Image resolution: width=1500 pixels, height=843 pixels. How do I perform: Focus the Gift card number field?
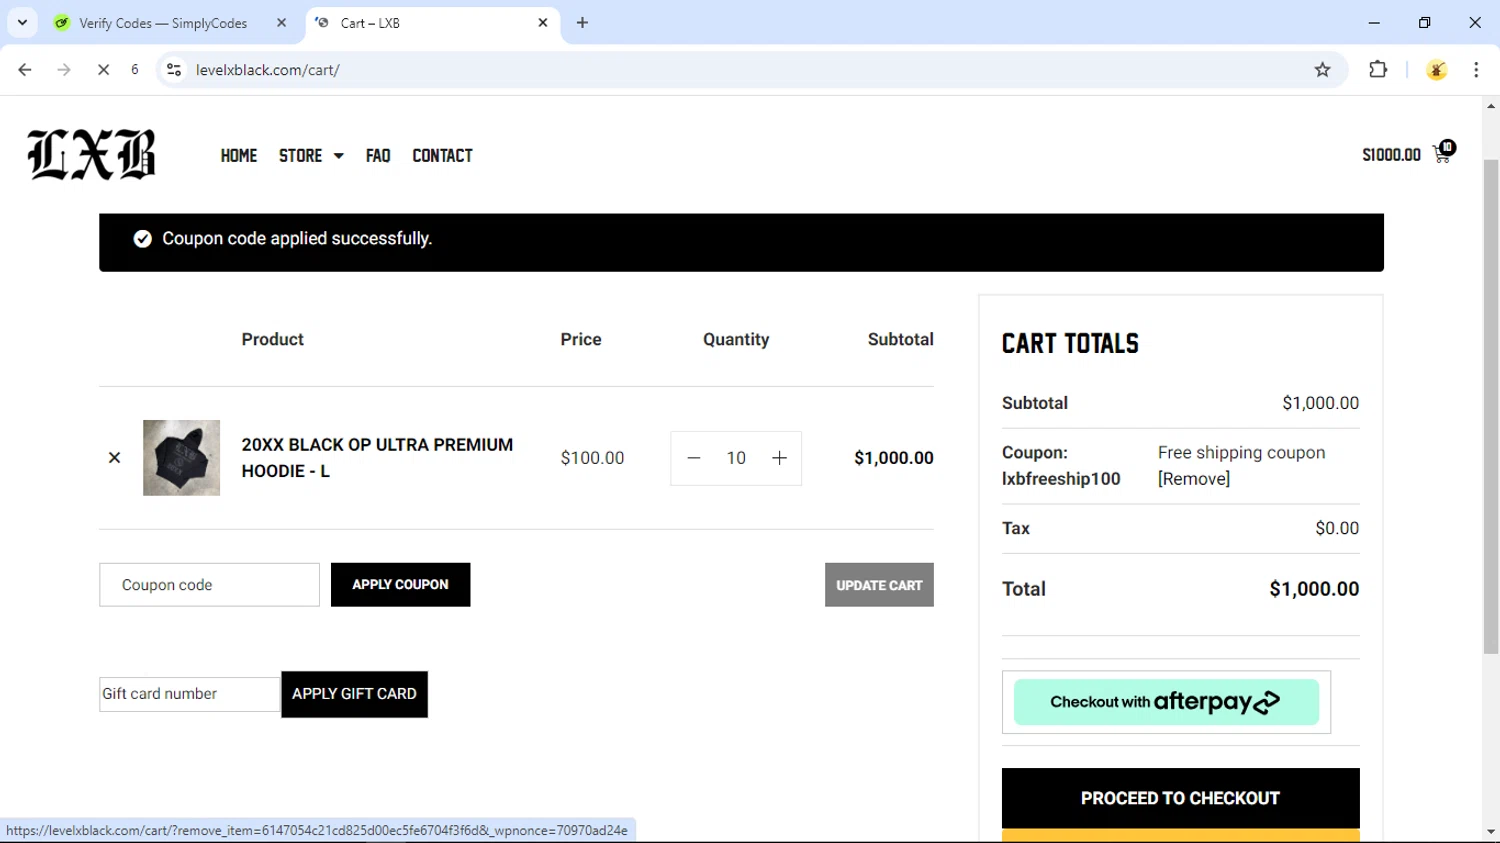189,694
